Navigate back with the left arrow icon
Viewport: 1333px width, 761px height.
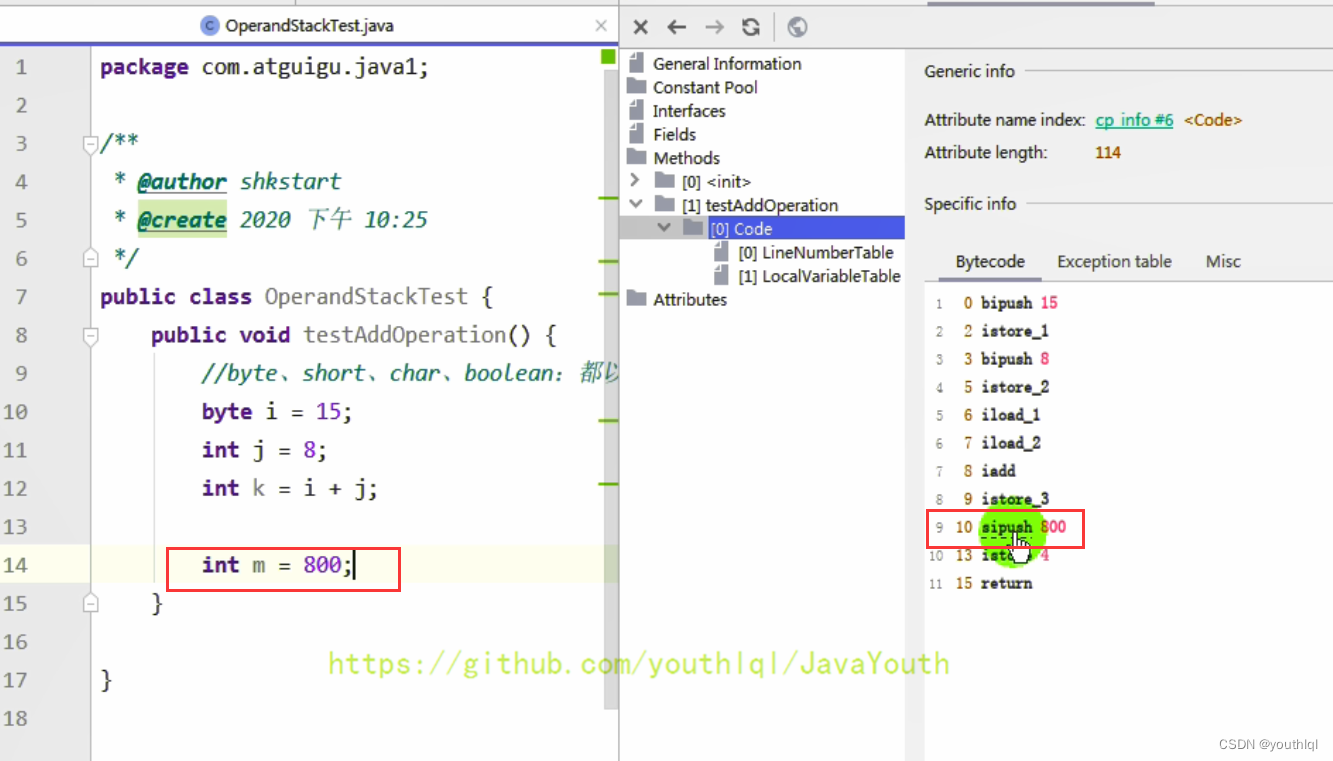tap(677, 27)
